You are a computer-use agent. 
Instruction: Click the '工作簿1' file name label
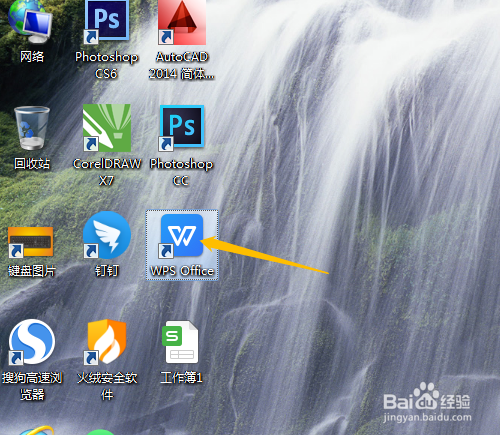click(181, 378)
